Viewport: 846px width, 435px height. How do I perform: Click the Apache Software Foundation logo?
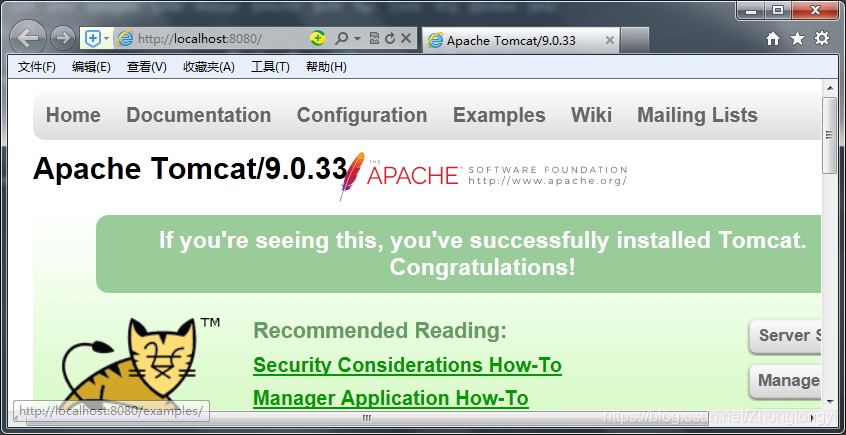click(483, 176)
